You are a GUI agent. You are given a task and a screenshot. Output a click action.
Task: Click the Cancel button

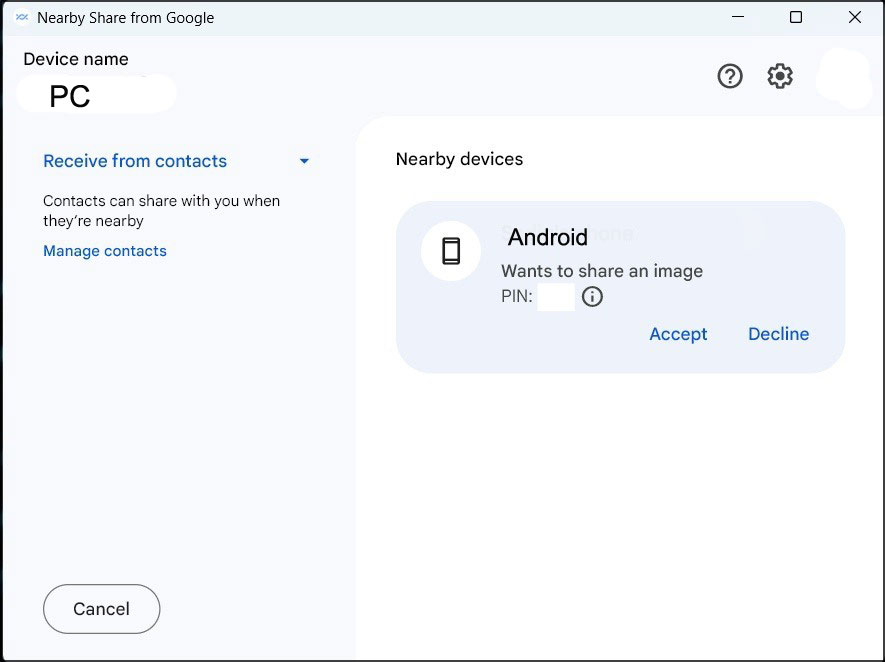(x=102, y=609)
